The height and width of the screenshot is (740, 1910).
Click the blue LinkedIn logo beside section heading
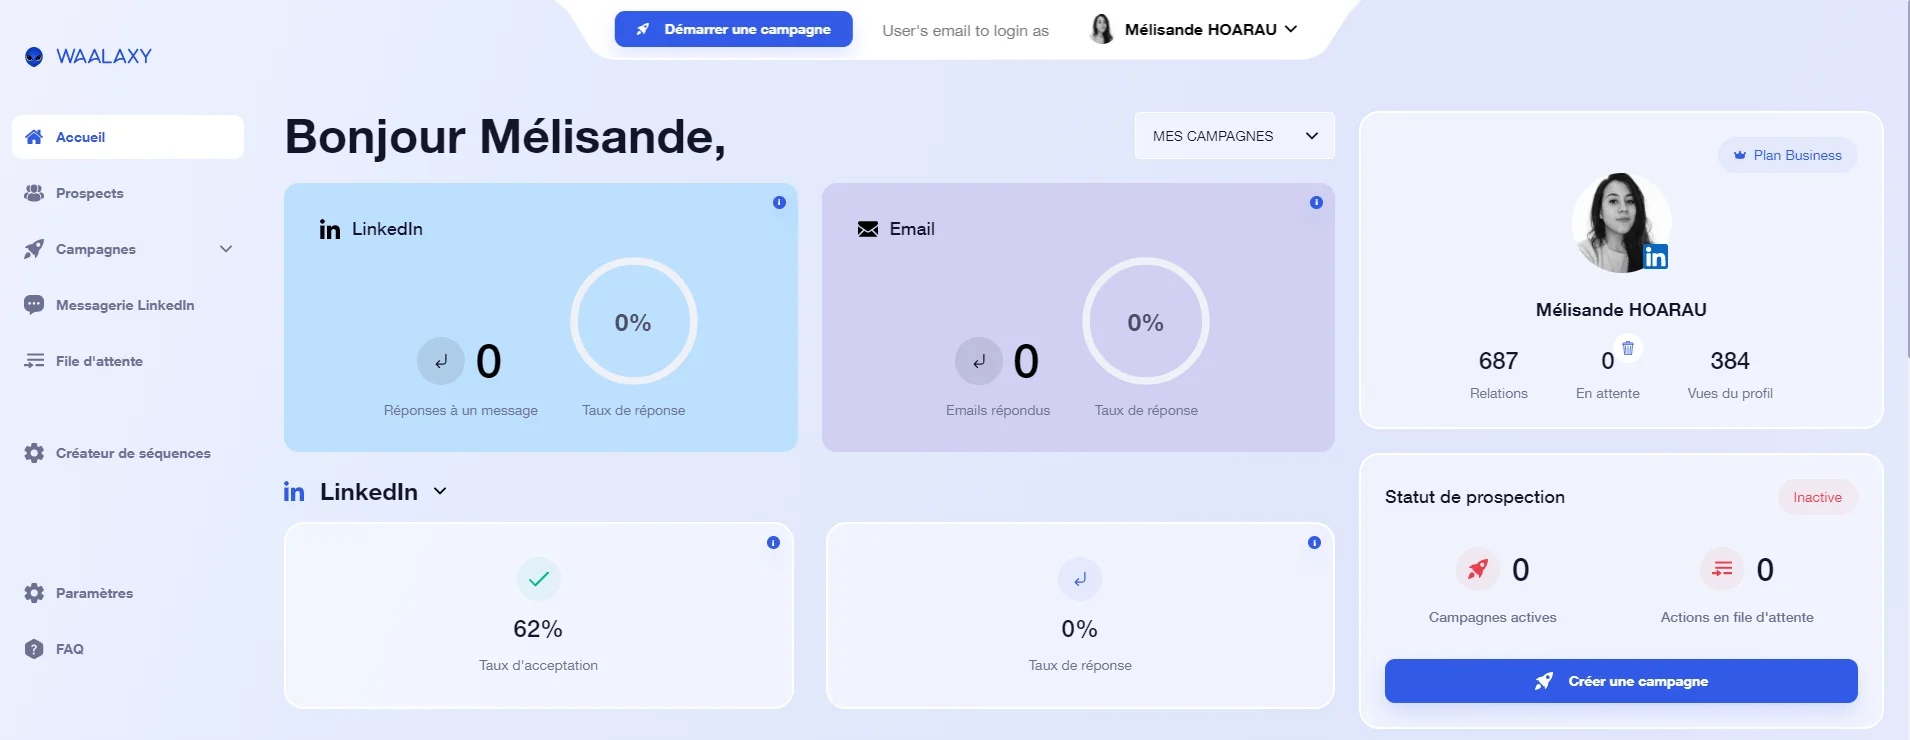pyautogui.click(x=294, y=491)
